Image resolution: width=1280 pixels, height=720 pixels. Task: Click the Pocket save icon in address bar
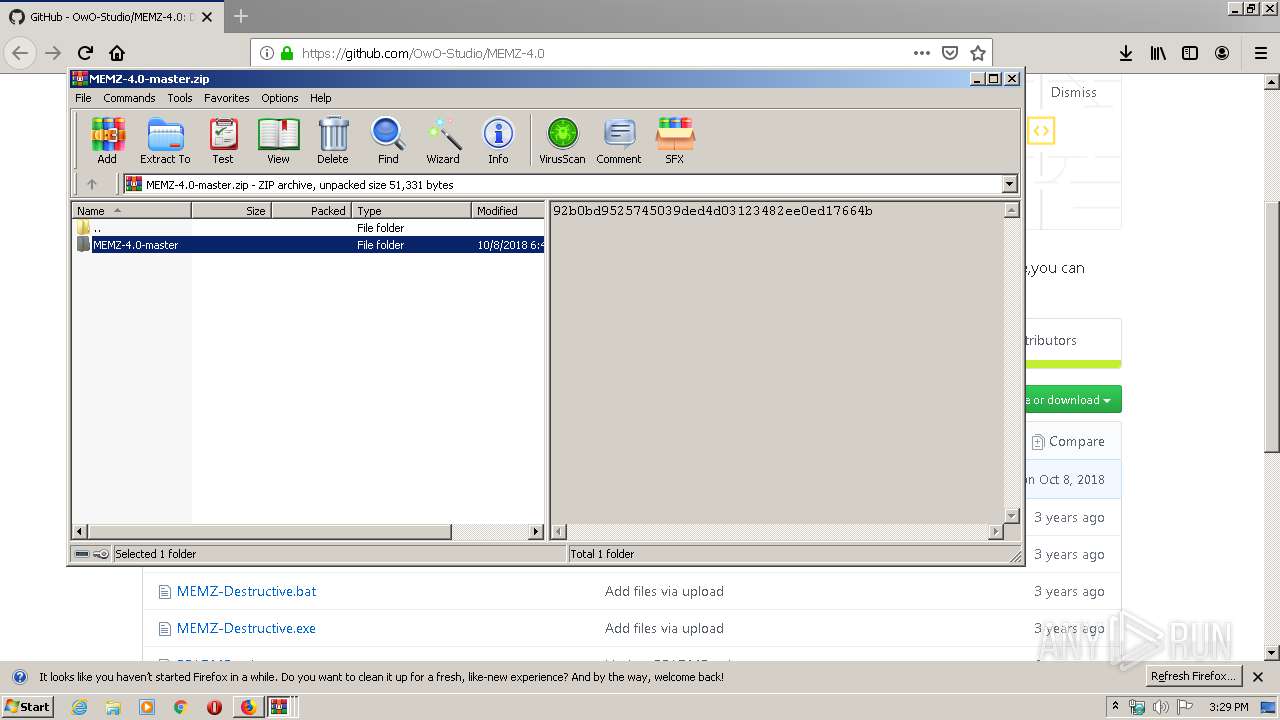950,53
